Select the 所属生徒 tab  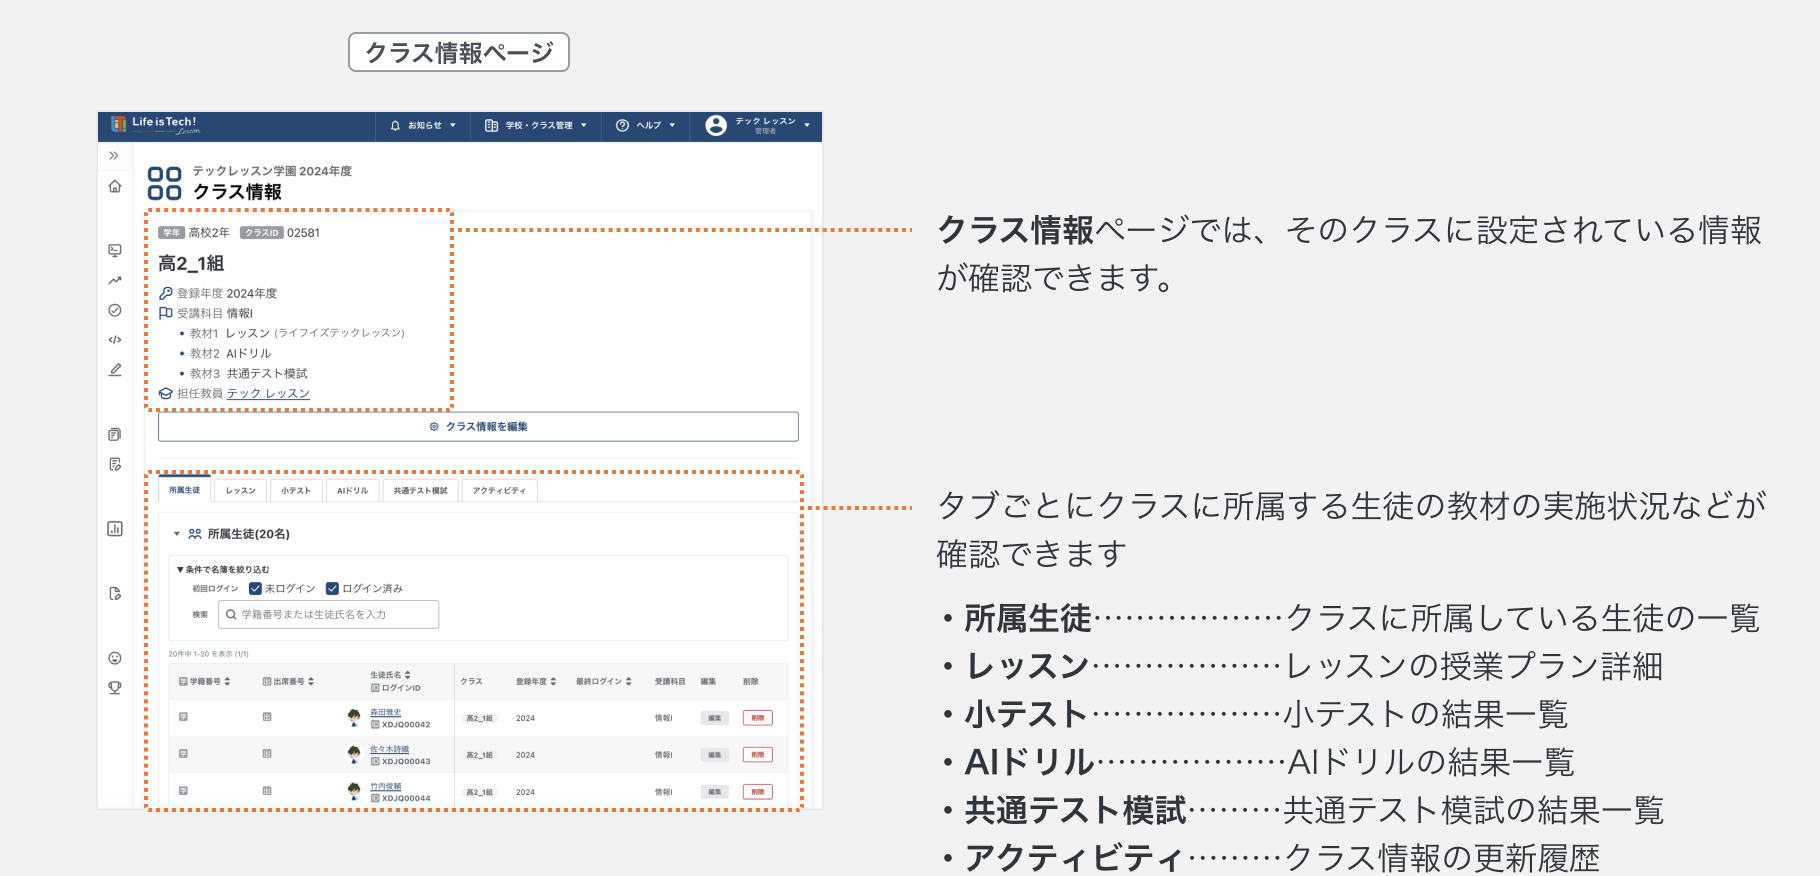click(185, 490)
